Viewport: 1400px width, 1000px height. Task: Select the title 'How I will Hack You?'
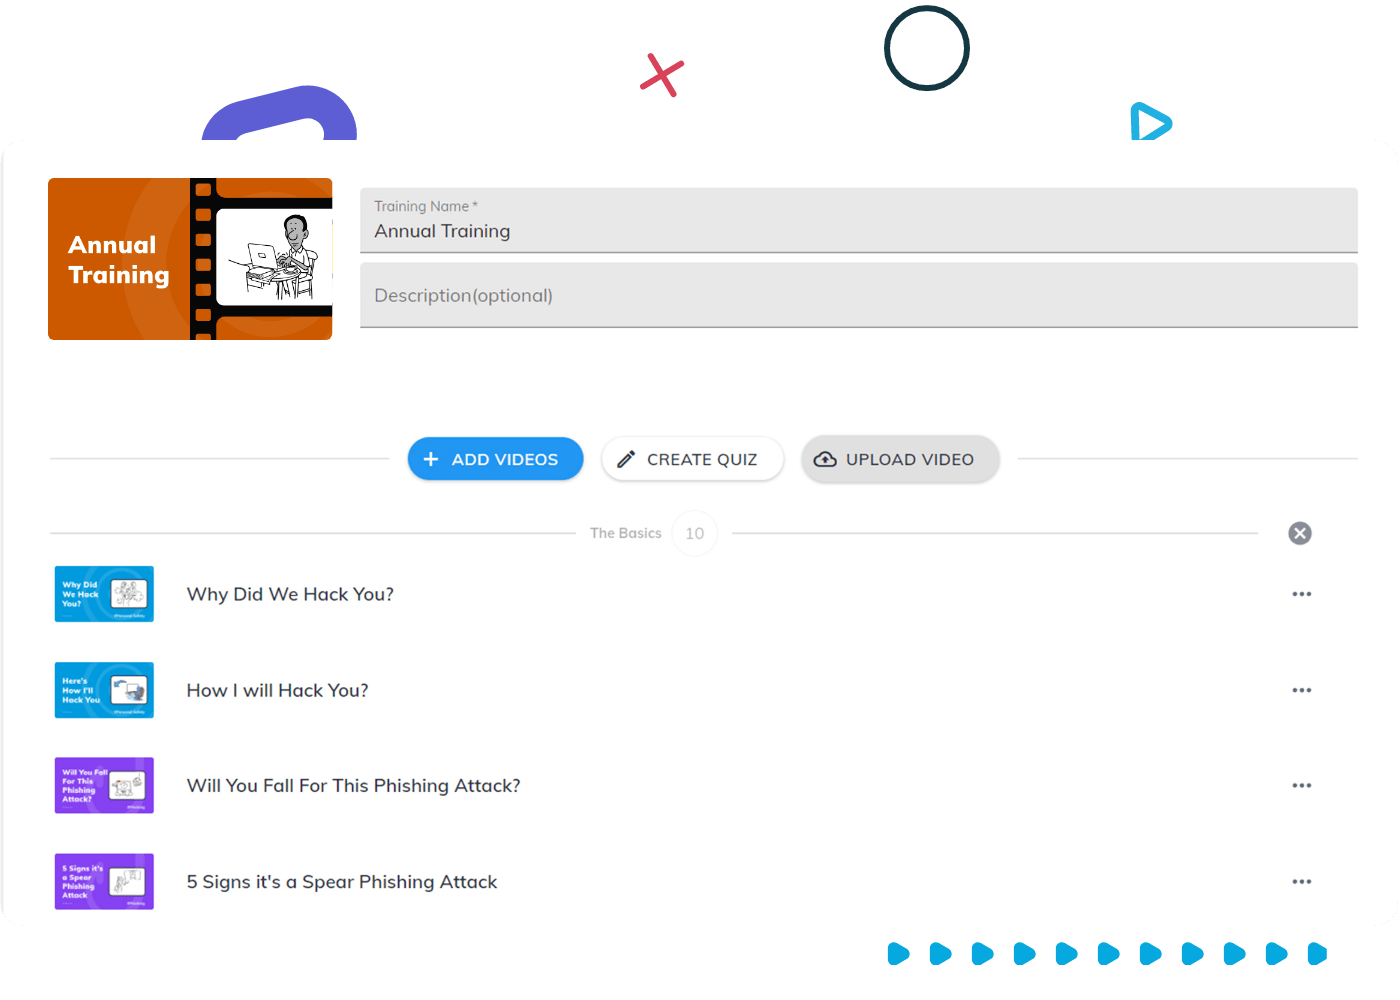click(277, 690)
